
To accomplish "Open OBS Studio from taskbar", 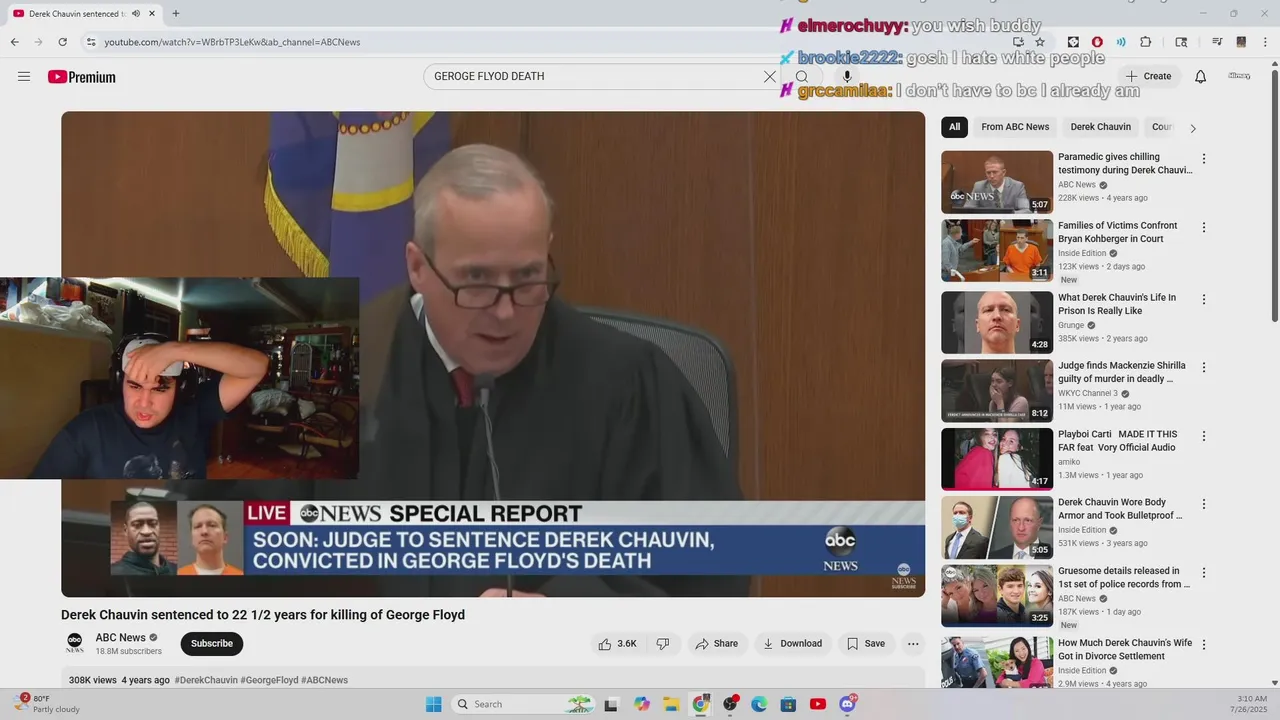I will (730, 704).
